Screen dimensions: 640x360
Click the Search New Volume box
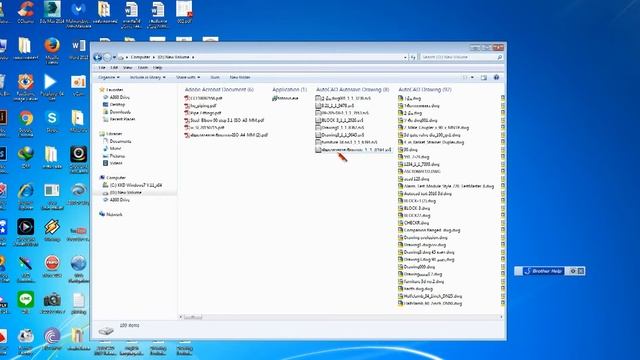(461, 57)
